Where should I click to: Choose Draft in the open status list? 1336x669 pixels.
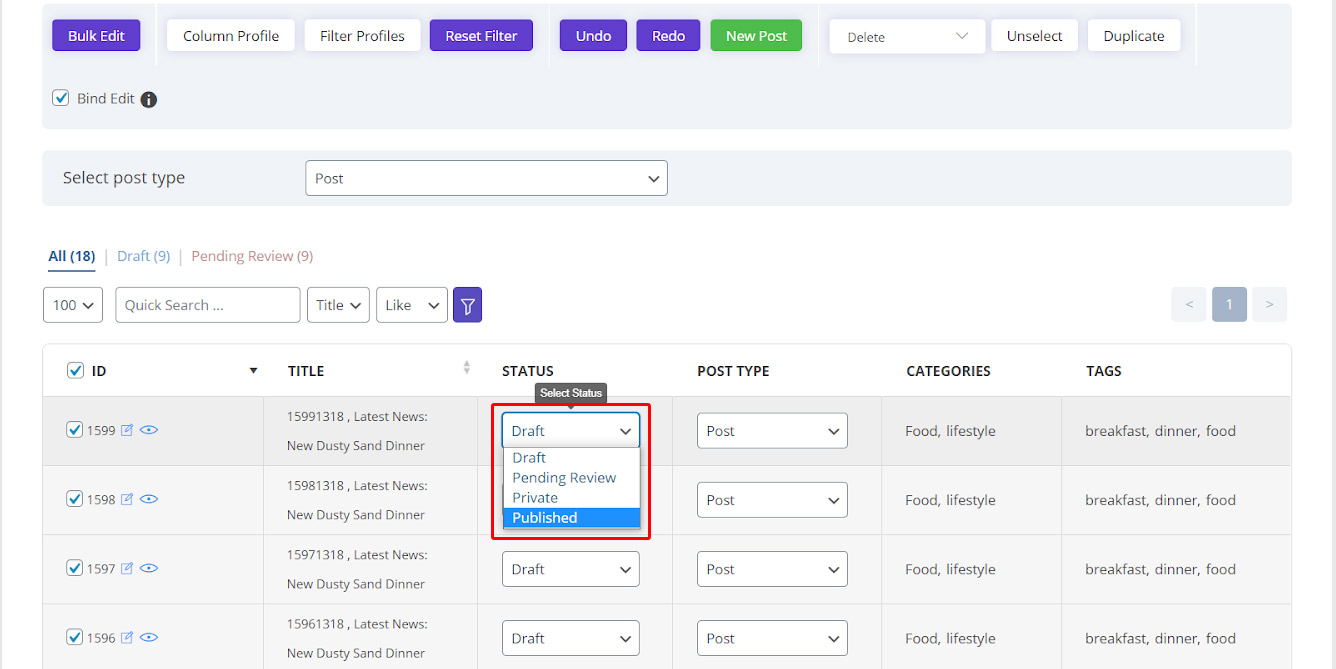[x=571, y=458]
